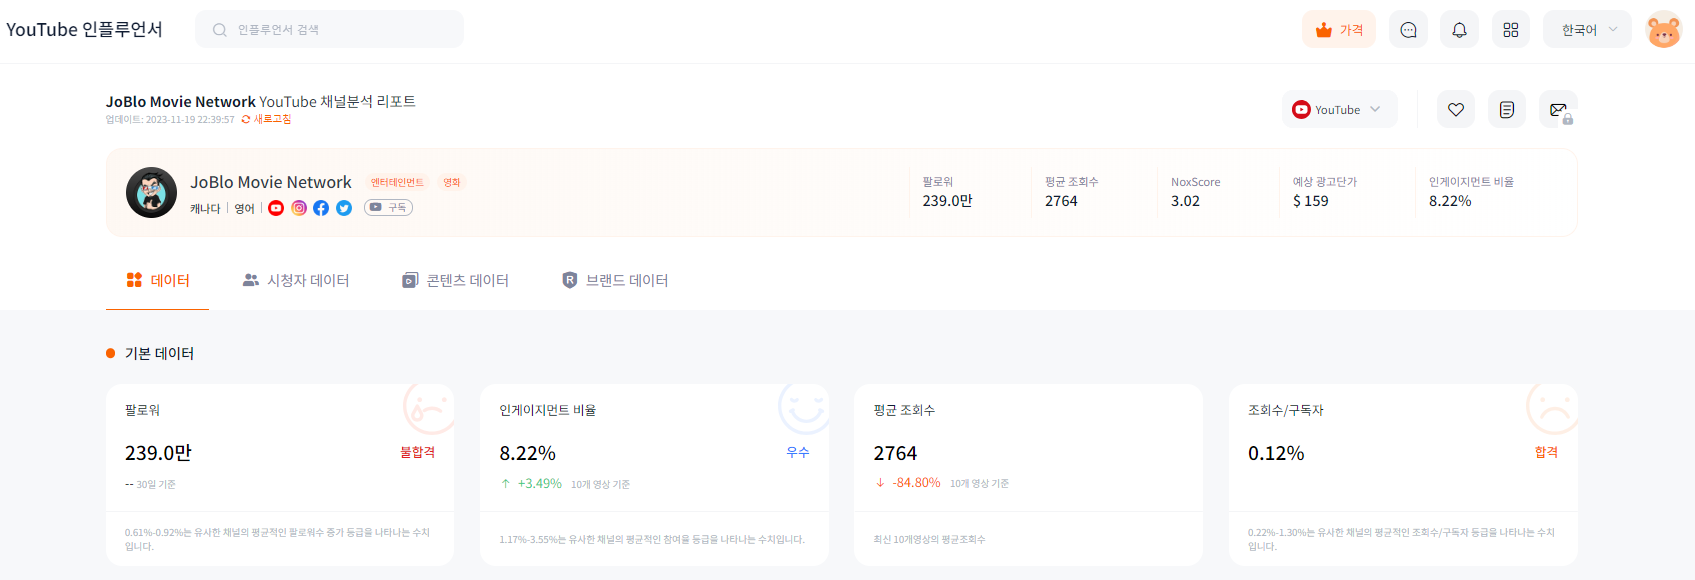
Task: Open JoBlo's Instagram icon link
Action: (299, 208)
